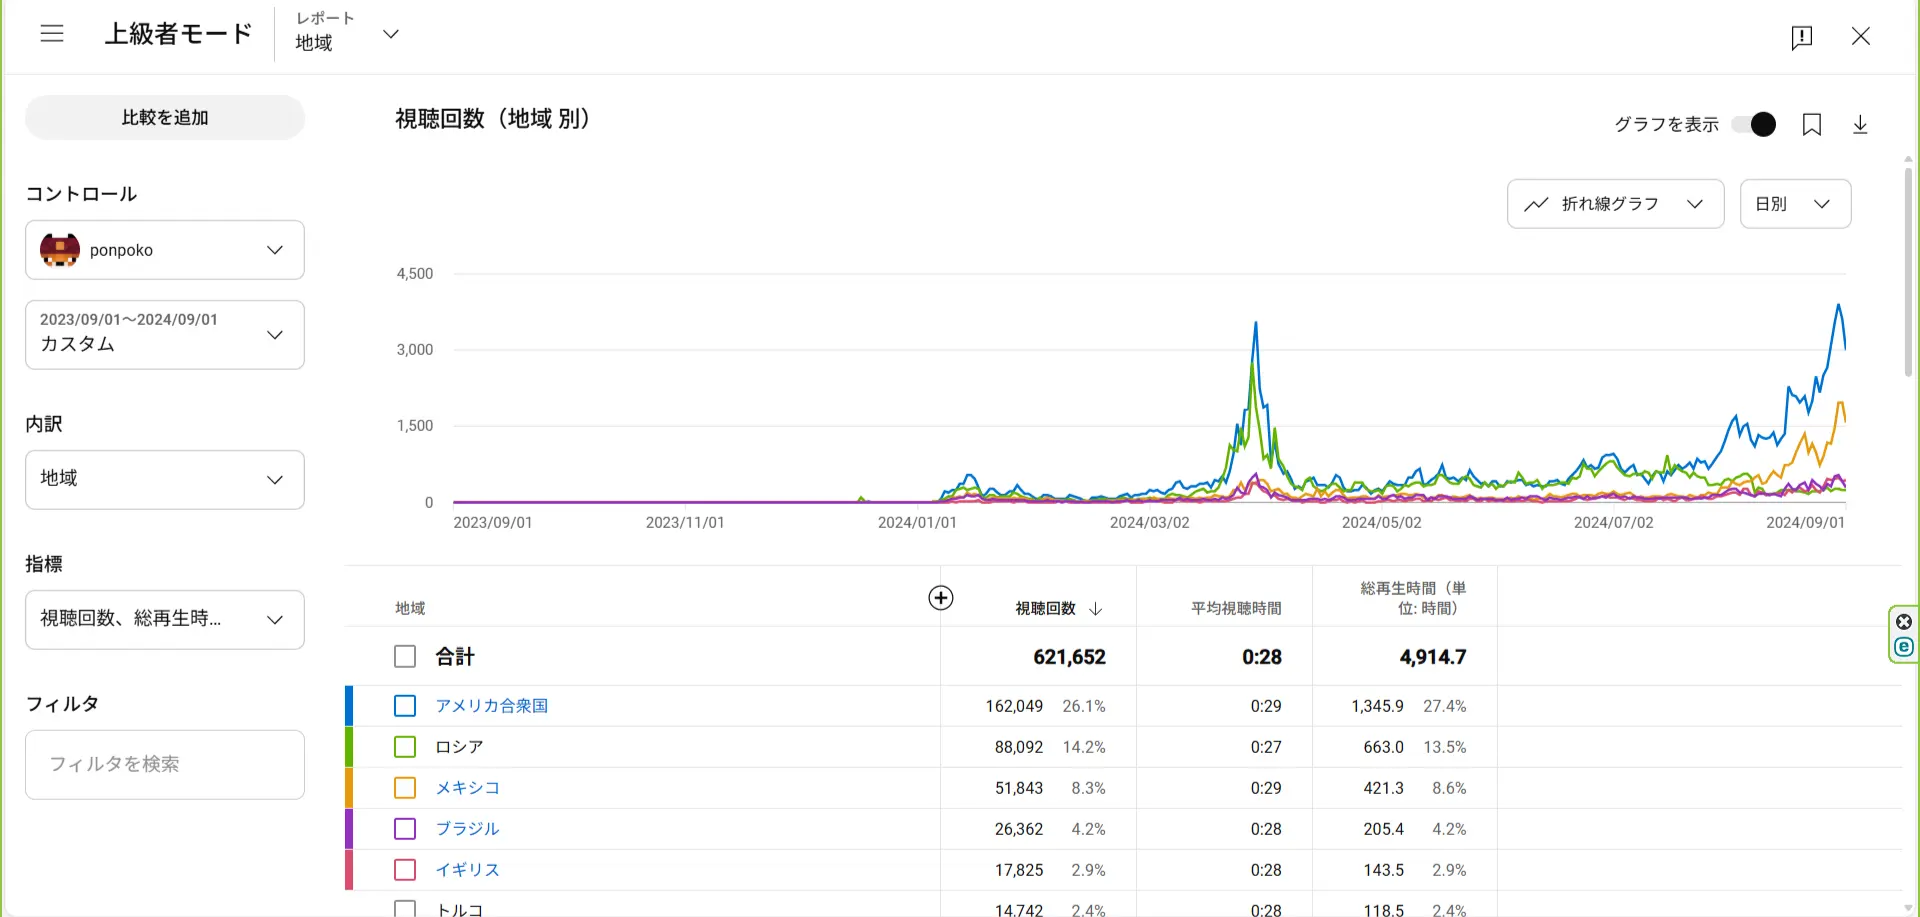Add a metric column with plus icon
This screenshot has height=917, width=1920.
tap(940, 598)
